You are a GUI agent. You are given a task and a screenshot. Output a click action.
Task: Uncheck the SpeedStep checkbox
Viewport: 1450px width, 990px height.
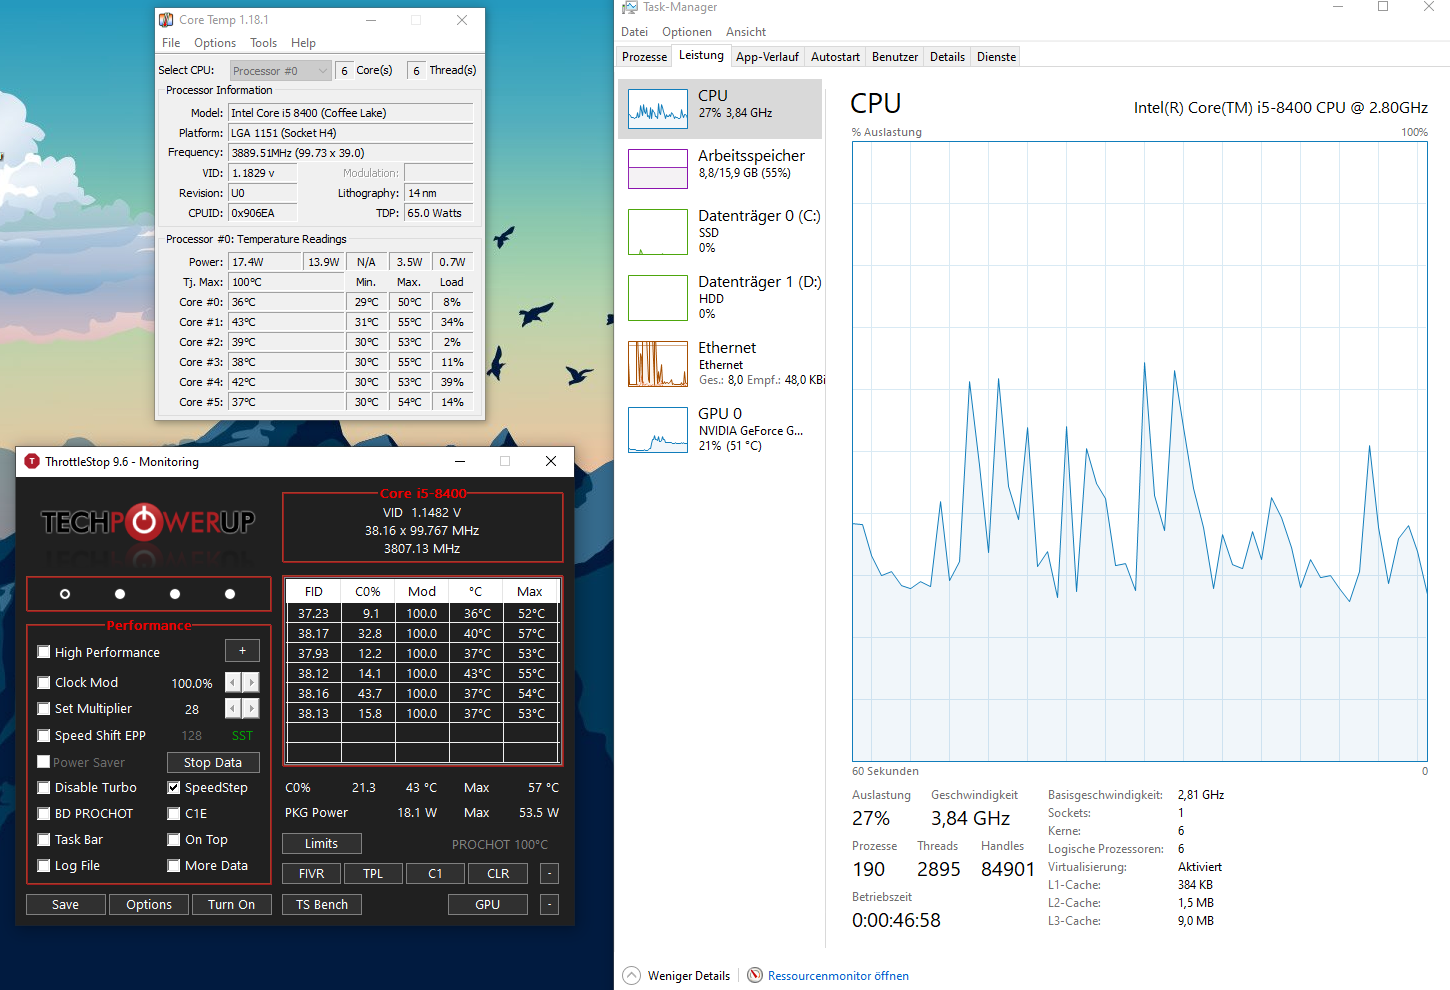pyautogui.click(x=174, y=787)
